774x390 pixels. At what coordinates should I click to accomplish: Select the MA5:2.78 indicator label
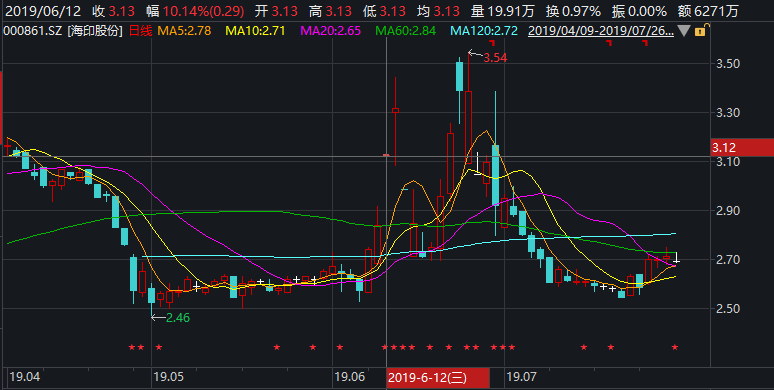pos(184,31)
